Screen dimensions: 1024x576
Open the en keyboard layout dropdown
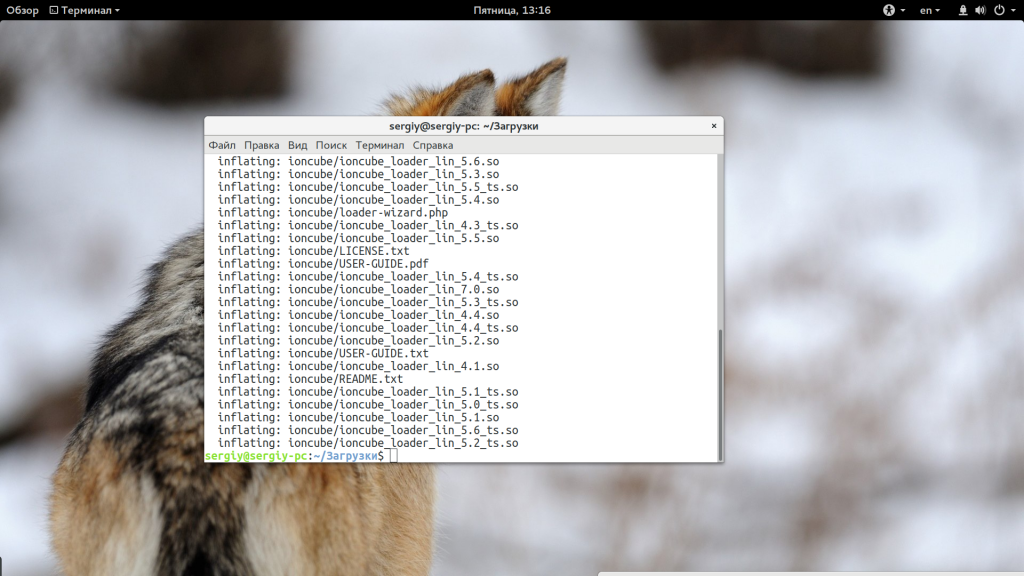click(x=929, y=10)
